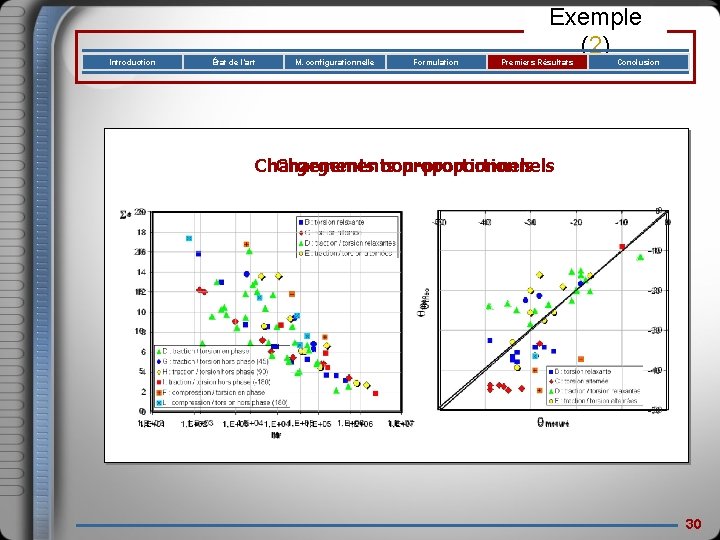Image resolution: width=720 pixels, height=540 pixels.
Task: Click 'D : torsion relaxante' in left chart legend
Action: (332, 222)
